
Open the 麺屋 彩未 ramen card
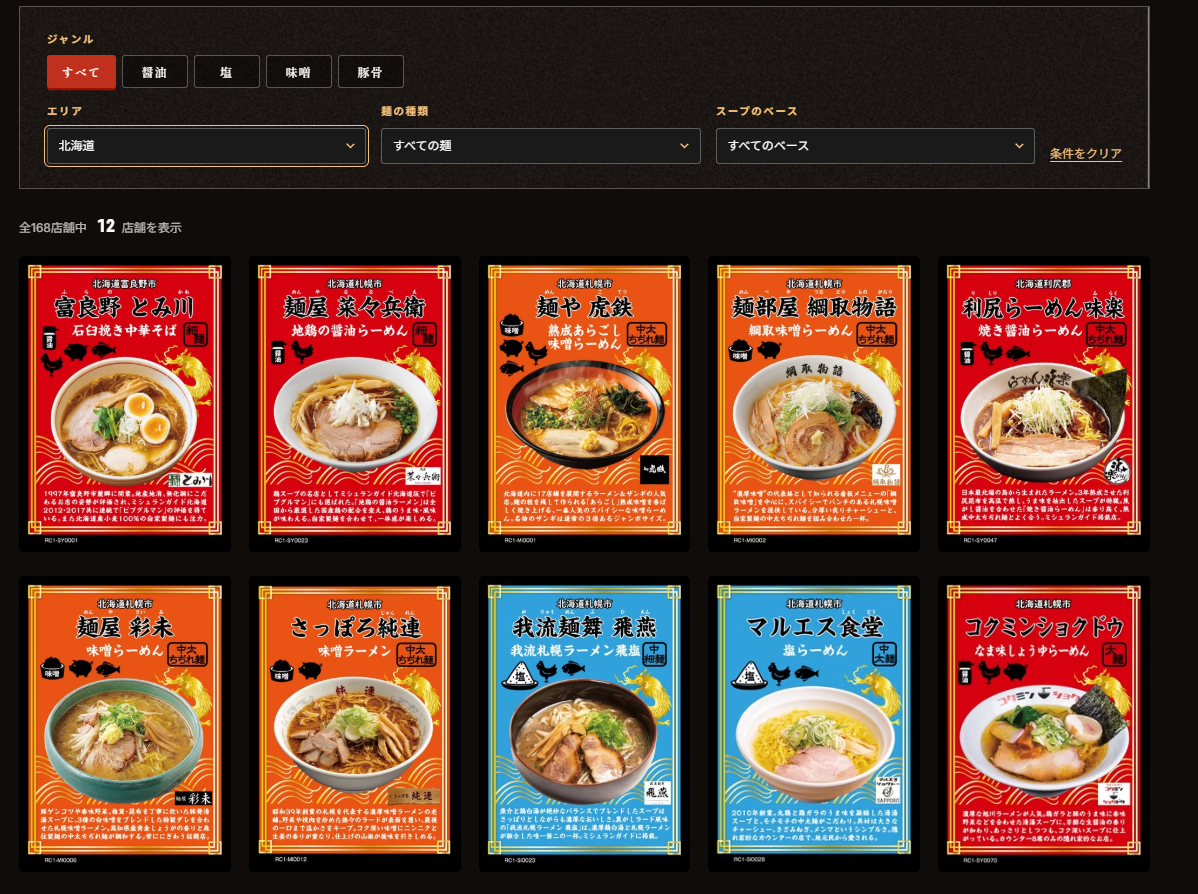coord(125,724)
